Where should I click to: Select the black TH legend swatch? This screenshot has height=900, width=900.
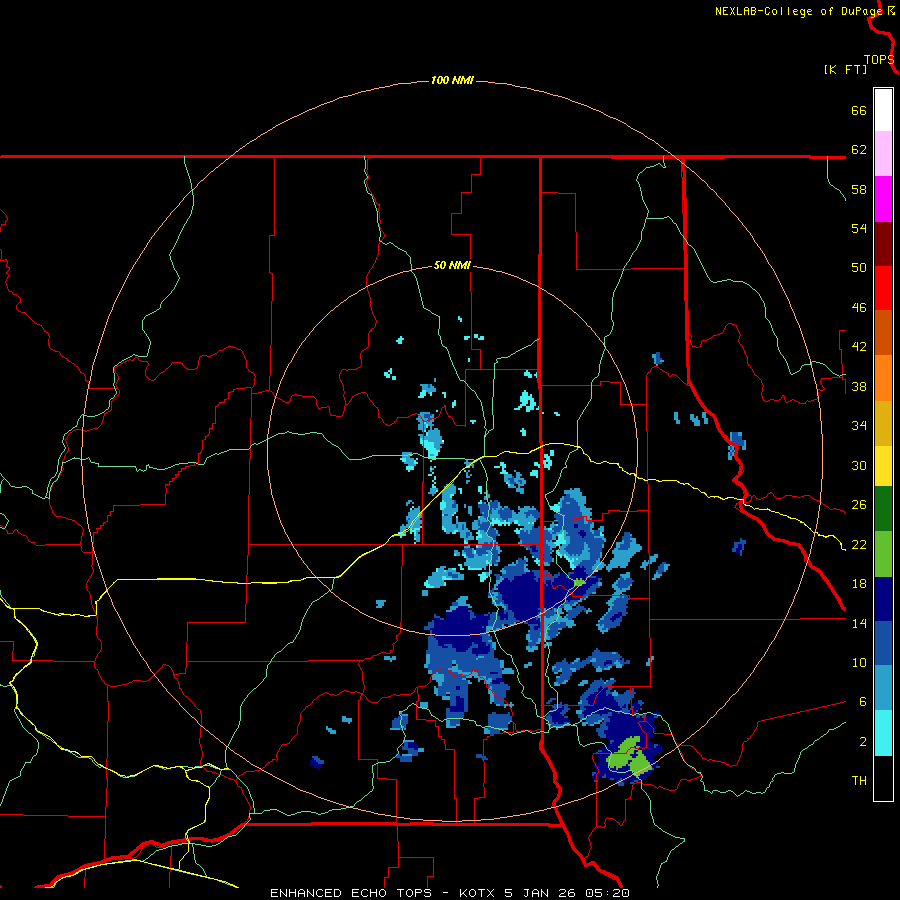[x=883, y=778]
